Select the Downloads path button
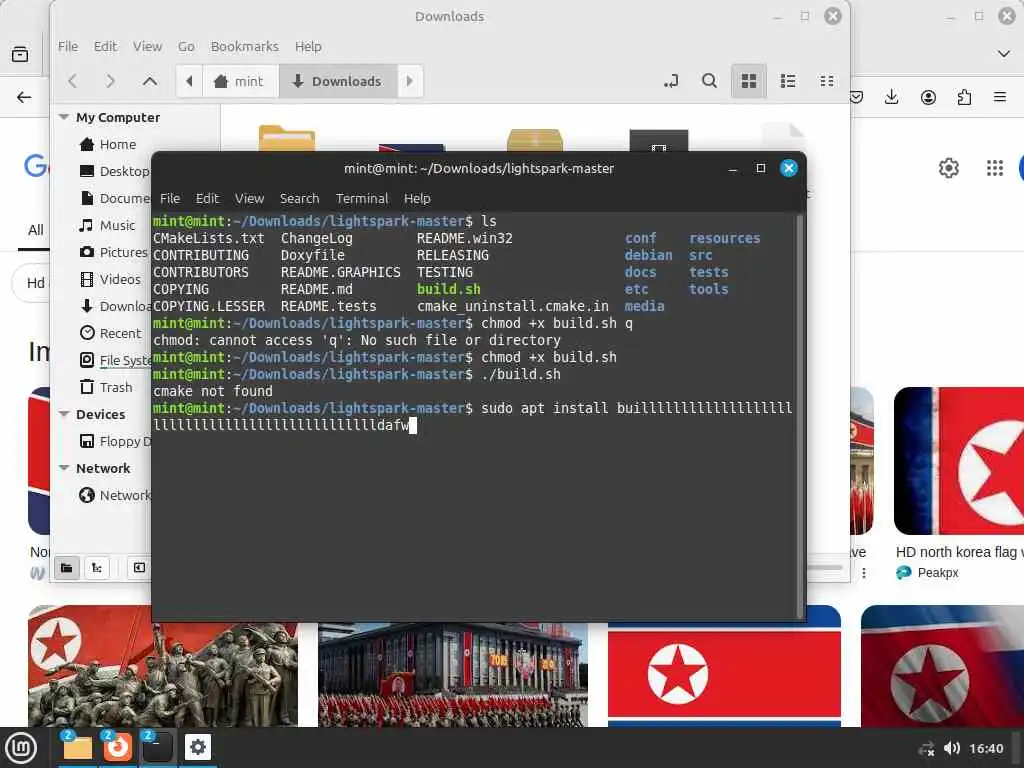 (x=338, y=81)
